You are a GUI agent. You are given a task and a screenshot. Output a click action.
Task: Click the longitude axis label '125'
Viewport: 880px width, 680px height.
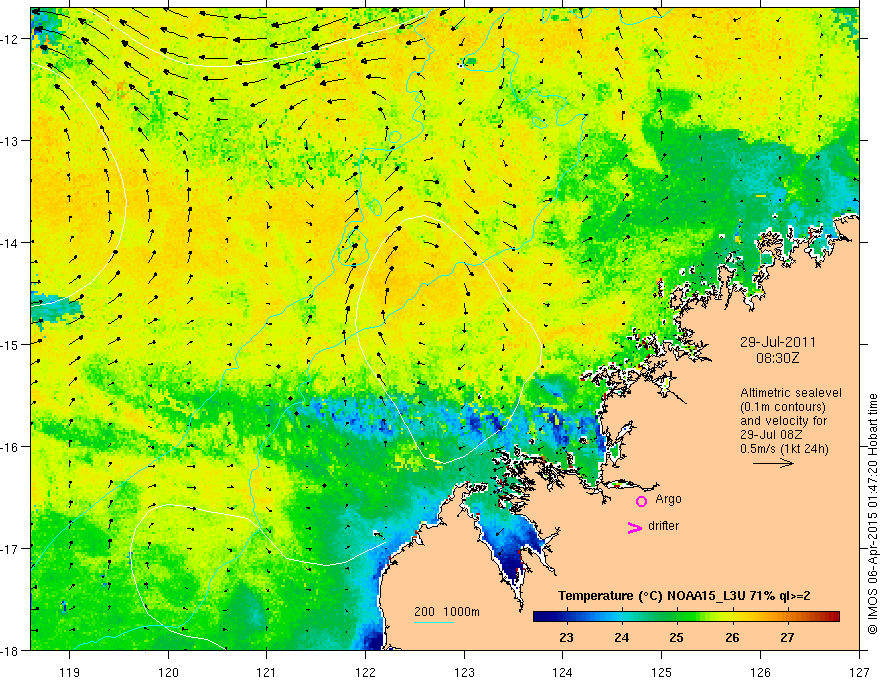(662, 672)
